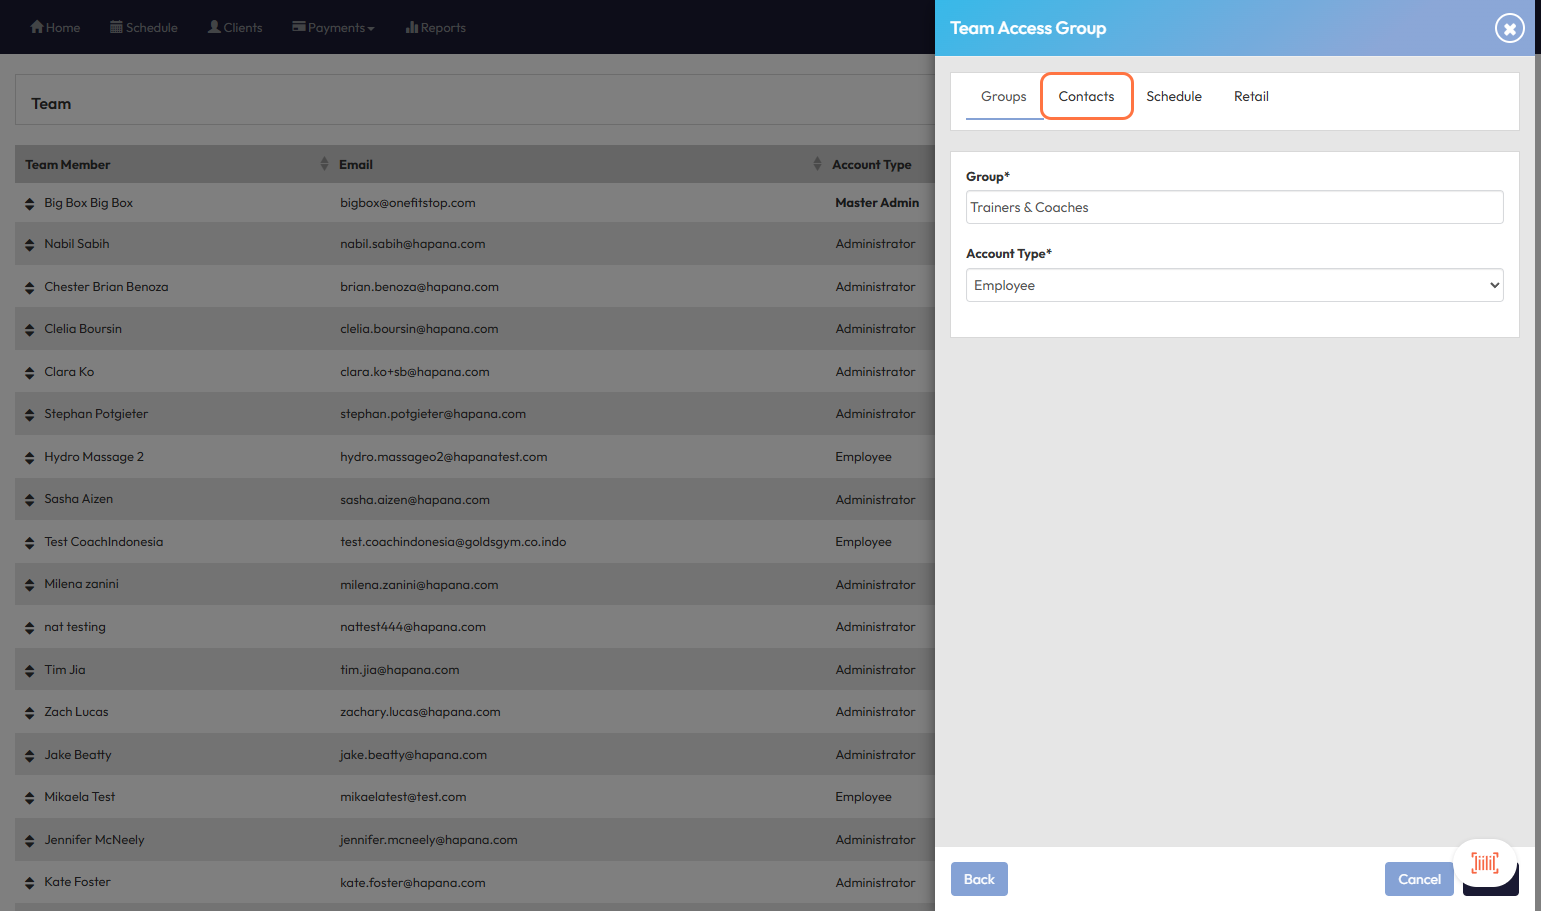Click the Group name input field
The image size is (1541, 911).
point(1234,207)
